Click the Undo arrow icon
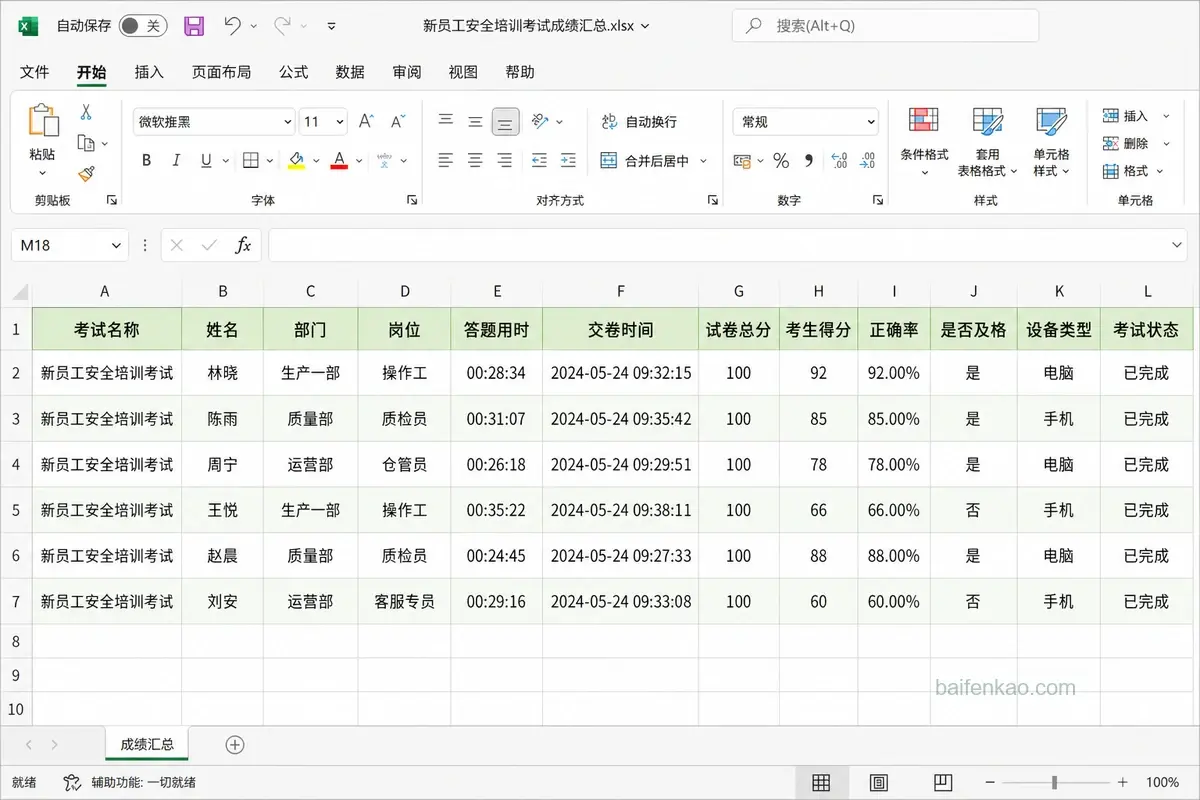Screen dimensions: 1200x800 click(232, 26)
